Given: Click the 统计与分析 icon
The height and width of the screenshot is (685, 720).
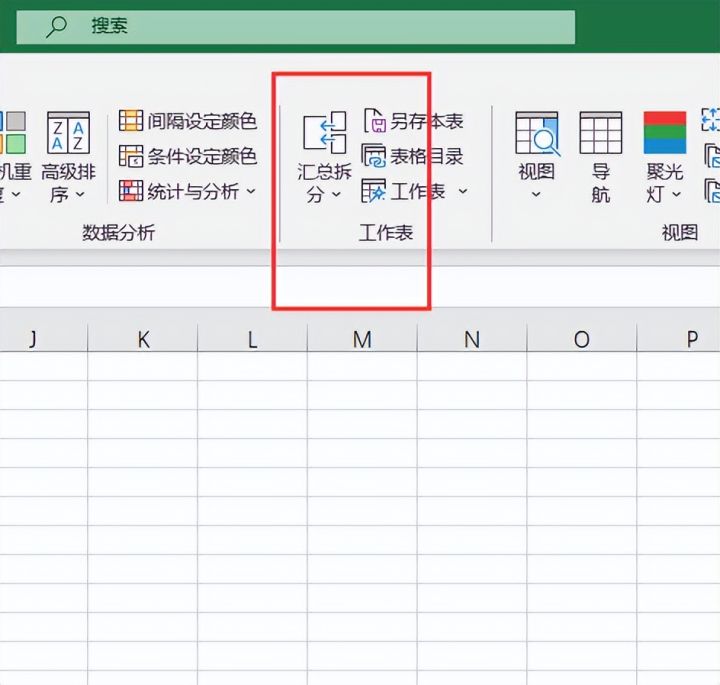Looking at the screenshot, I should click(131, 191).
